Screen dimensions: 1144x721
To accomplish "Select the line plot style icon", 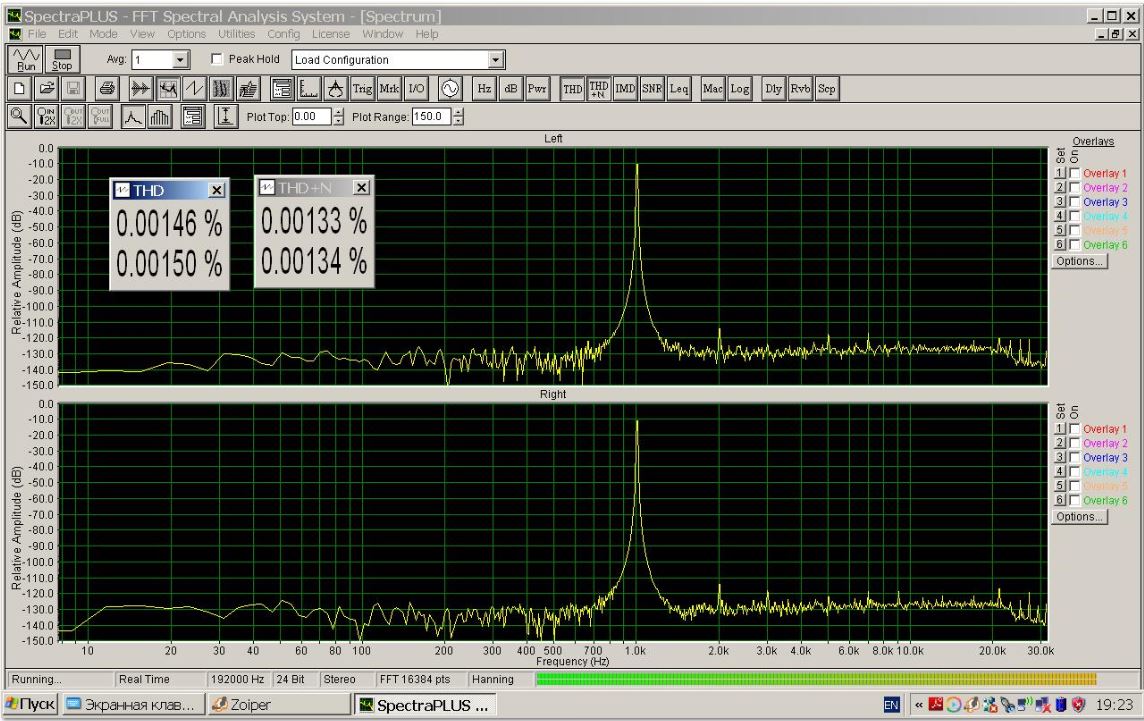I will click(x=133, y=117).
